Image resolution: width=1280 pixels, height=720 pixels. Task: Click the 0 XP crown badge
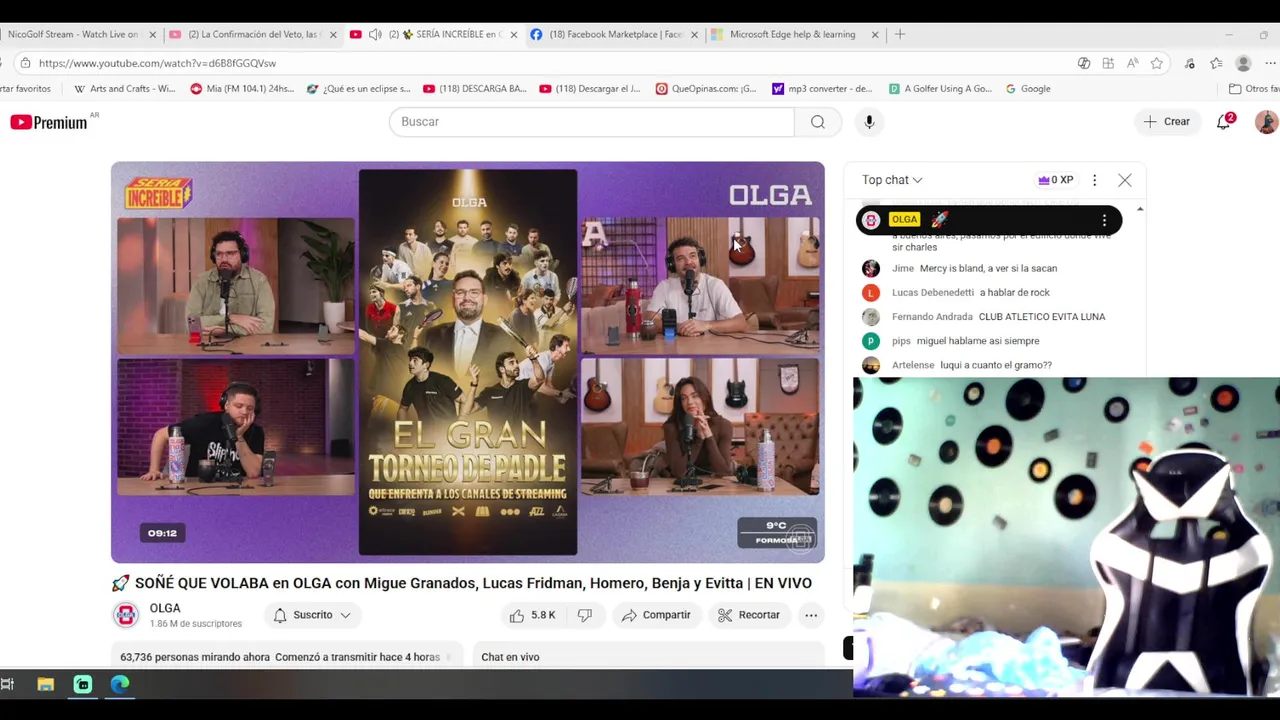click(1056, 180)
